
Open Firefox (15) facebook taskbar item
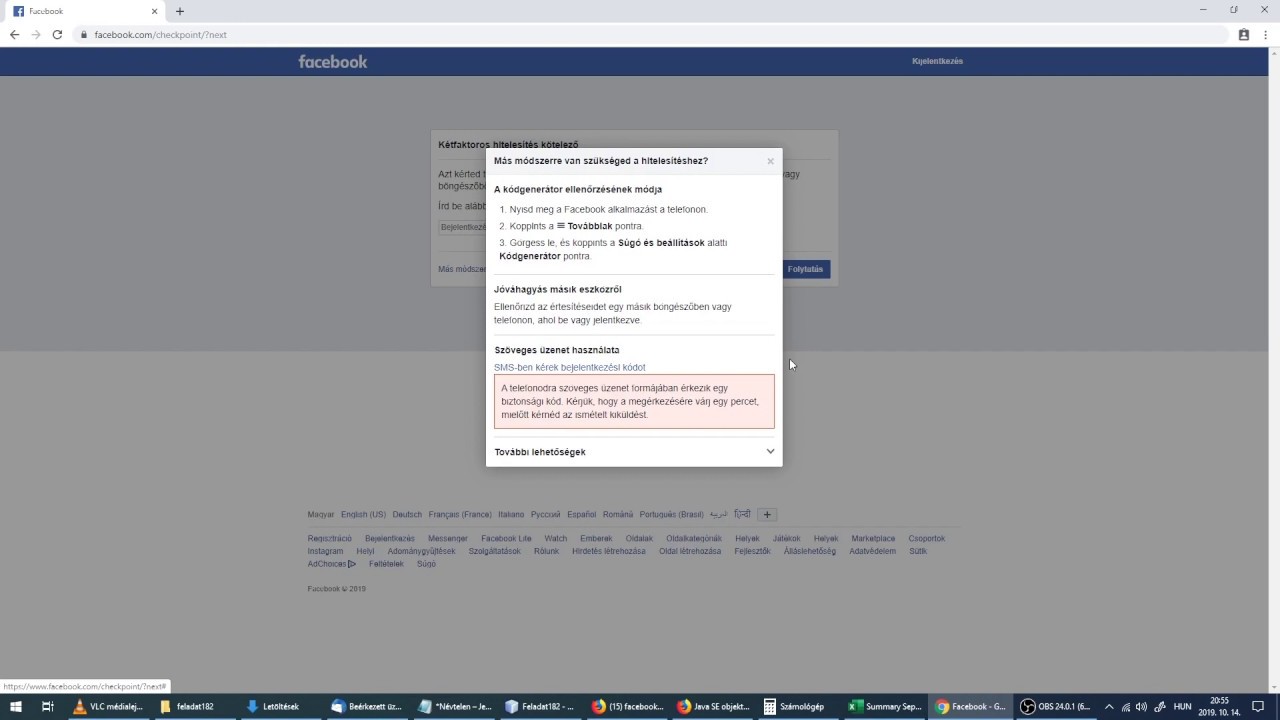click(627, 706)
